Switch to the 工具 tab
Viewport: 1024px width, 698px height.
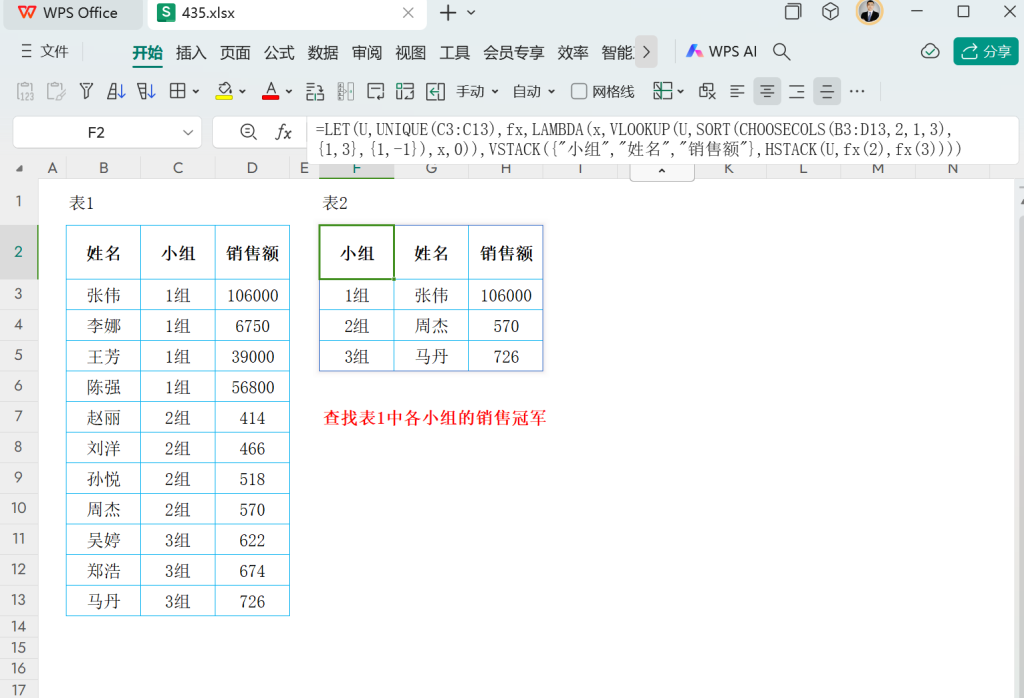pyautogui.click(x=455, y=52)
